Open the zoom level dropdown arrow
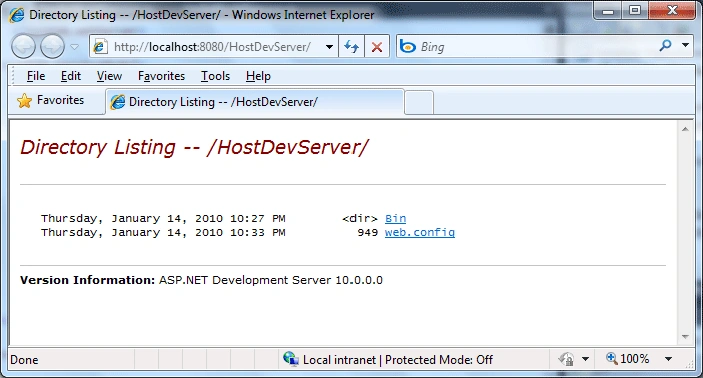The width and height of the screenshot is (703, 378). tap(668, 359)
